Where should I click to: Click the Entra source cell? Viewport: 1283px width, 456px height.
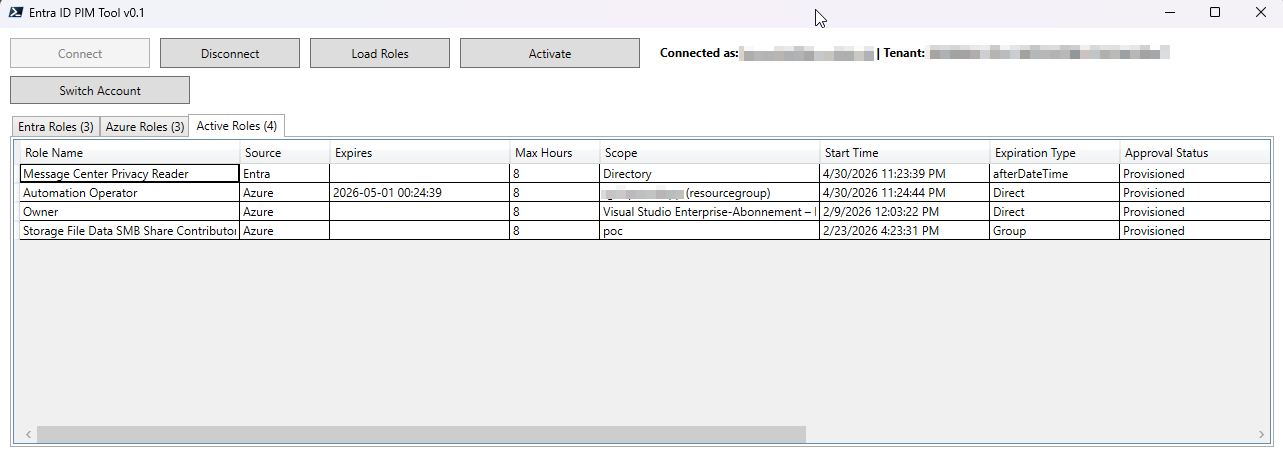click(285, 174)
